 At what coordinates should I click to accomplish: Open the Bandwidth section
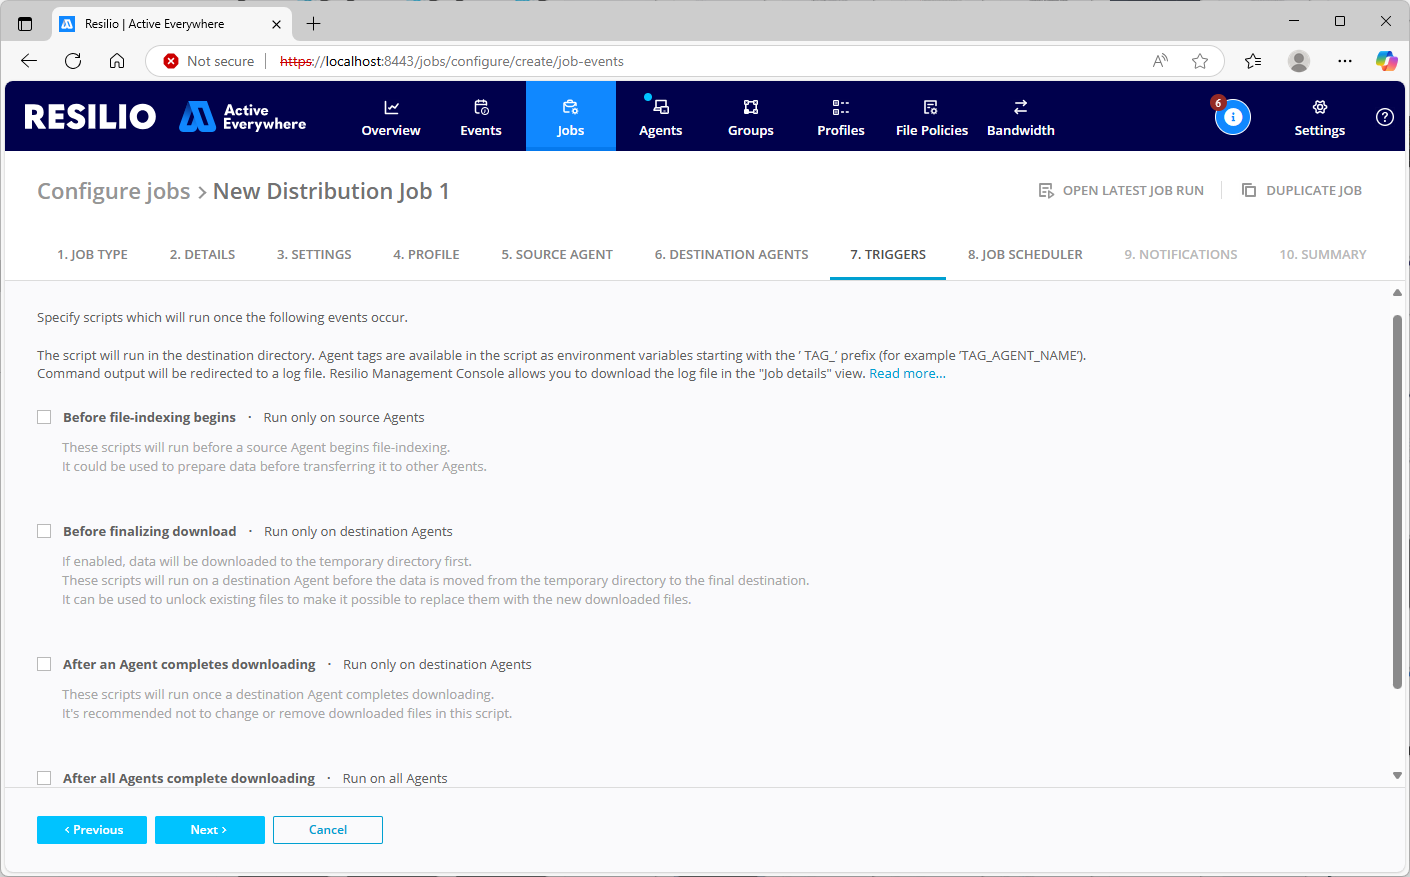pos(1020,117)
